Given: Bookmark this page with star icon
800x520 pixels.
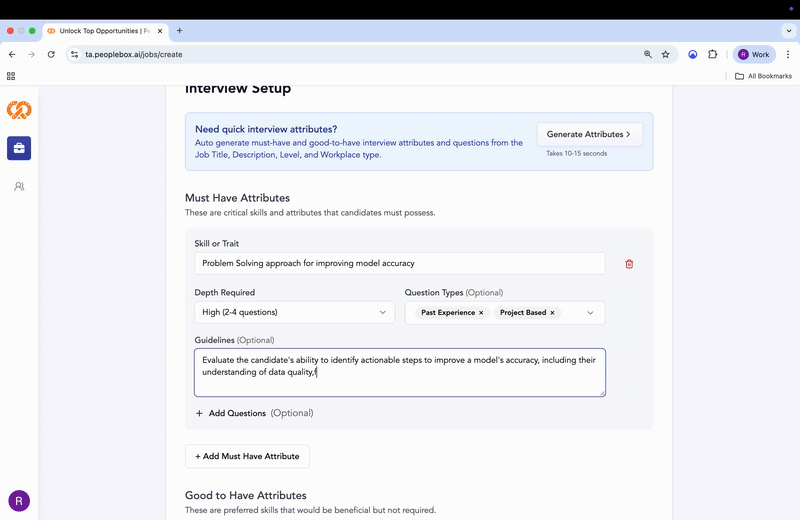Looking at the screenshot, I should point(666,54).
